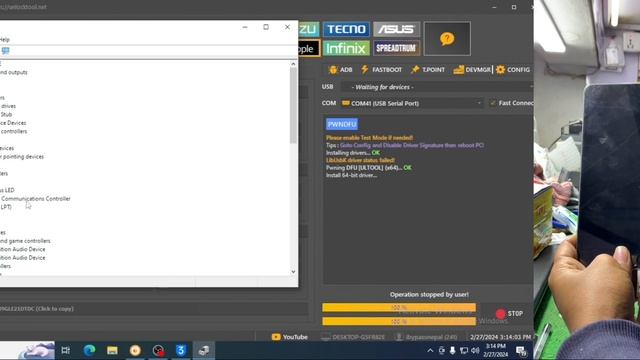
Task: Click scroll up arrow in Device Manager
Action: click(x=293, y=64)
